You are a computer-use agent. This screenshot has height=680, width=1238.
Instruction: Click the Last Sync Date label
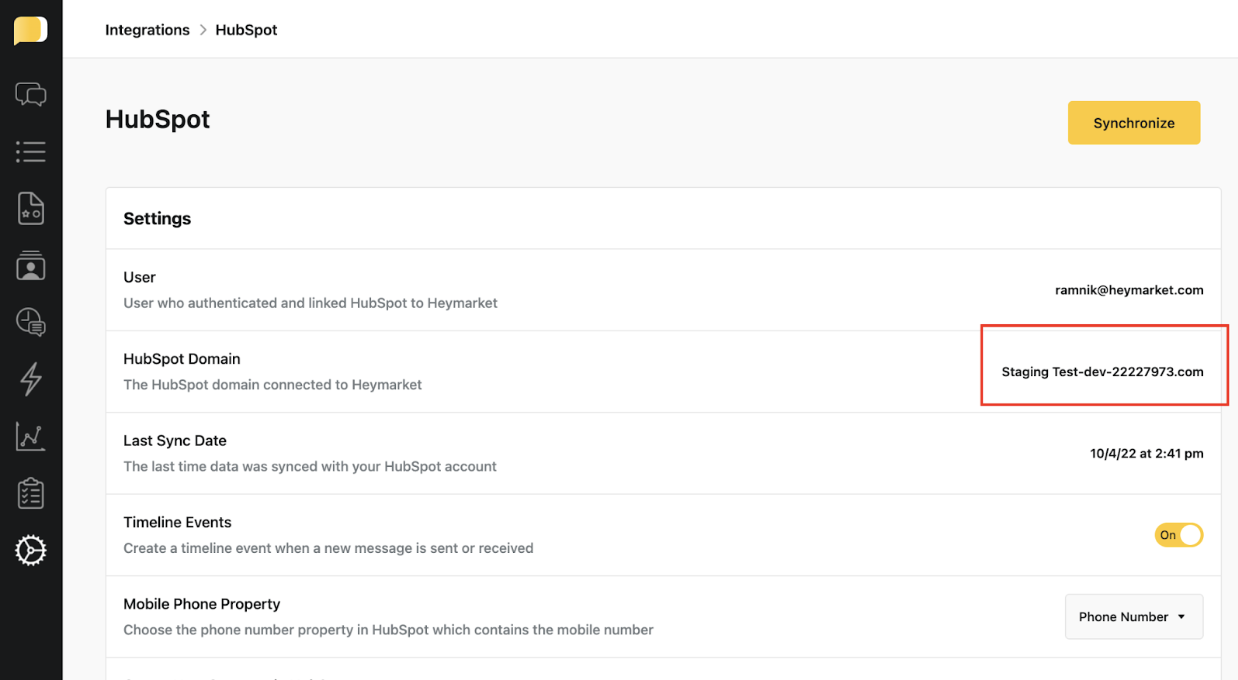click(175, 440)
